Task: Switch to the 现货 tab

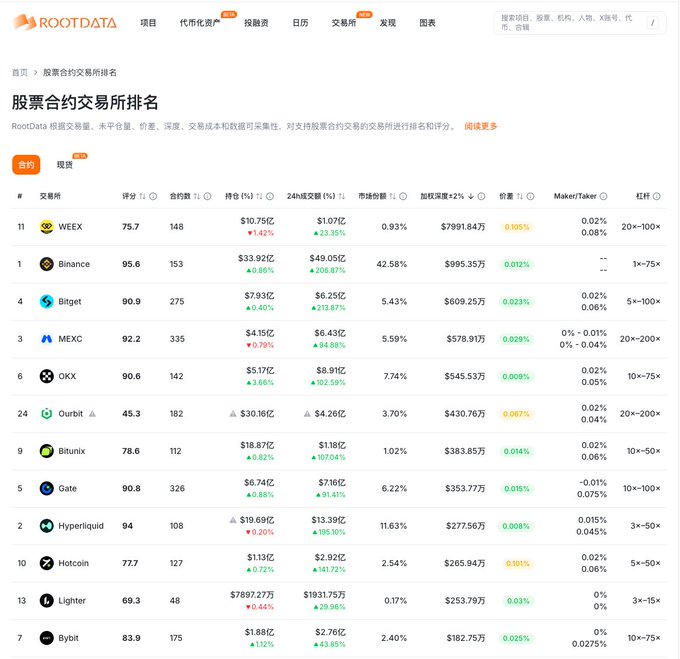Action: pos(65,165)
